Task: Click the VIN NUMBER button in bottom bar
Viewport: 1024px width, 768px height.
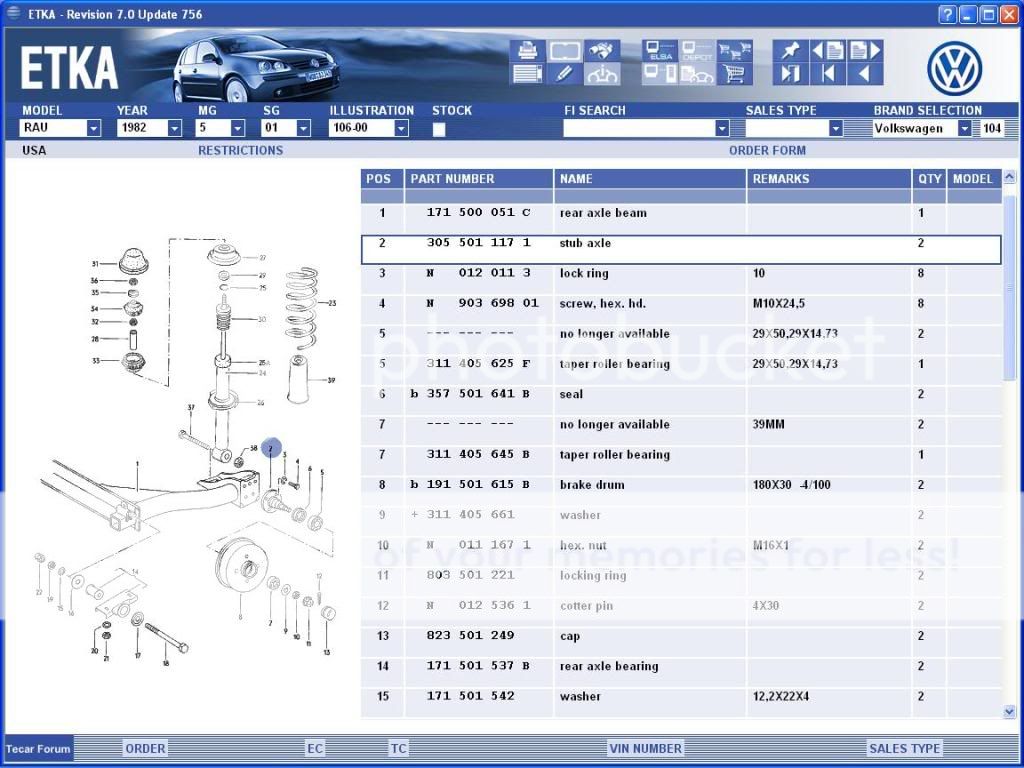Action: click(645, 748)
